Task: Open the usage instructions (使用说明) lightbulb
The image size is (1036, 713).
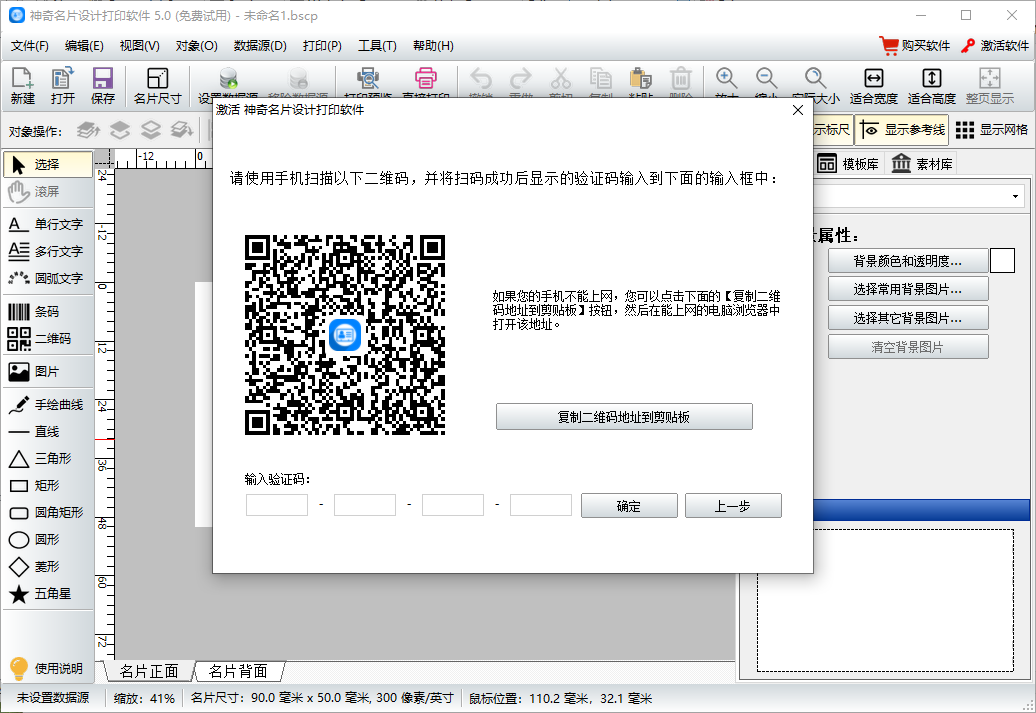Action: pos(46,669)
